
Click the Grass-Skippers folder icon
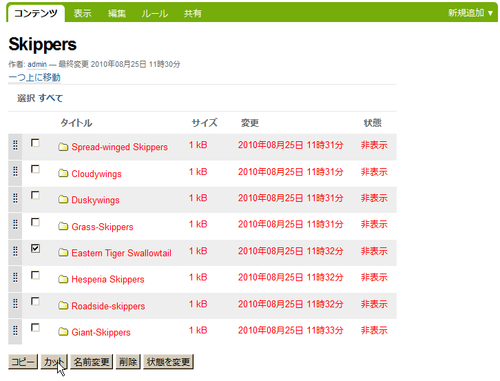click(x=63, y=226)
